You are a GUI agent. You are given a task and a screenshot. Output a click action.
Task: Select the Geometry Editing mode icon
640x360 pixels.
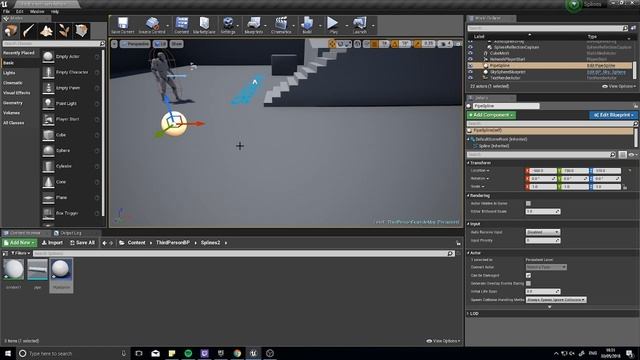tap(81, 31)
